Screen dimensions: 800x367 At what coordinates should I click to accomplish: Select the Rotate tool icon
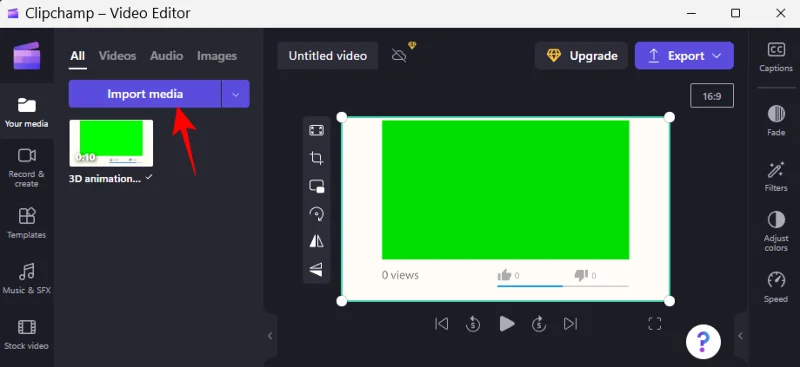click(316, 213)
